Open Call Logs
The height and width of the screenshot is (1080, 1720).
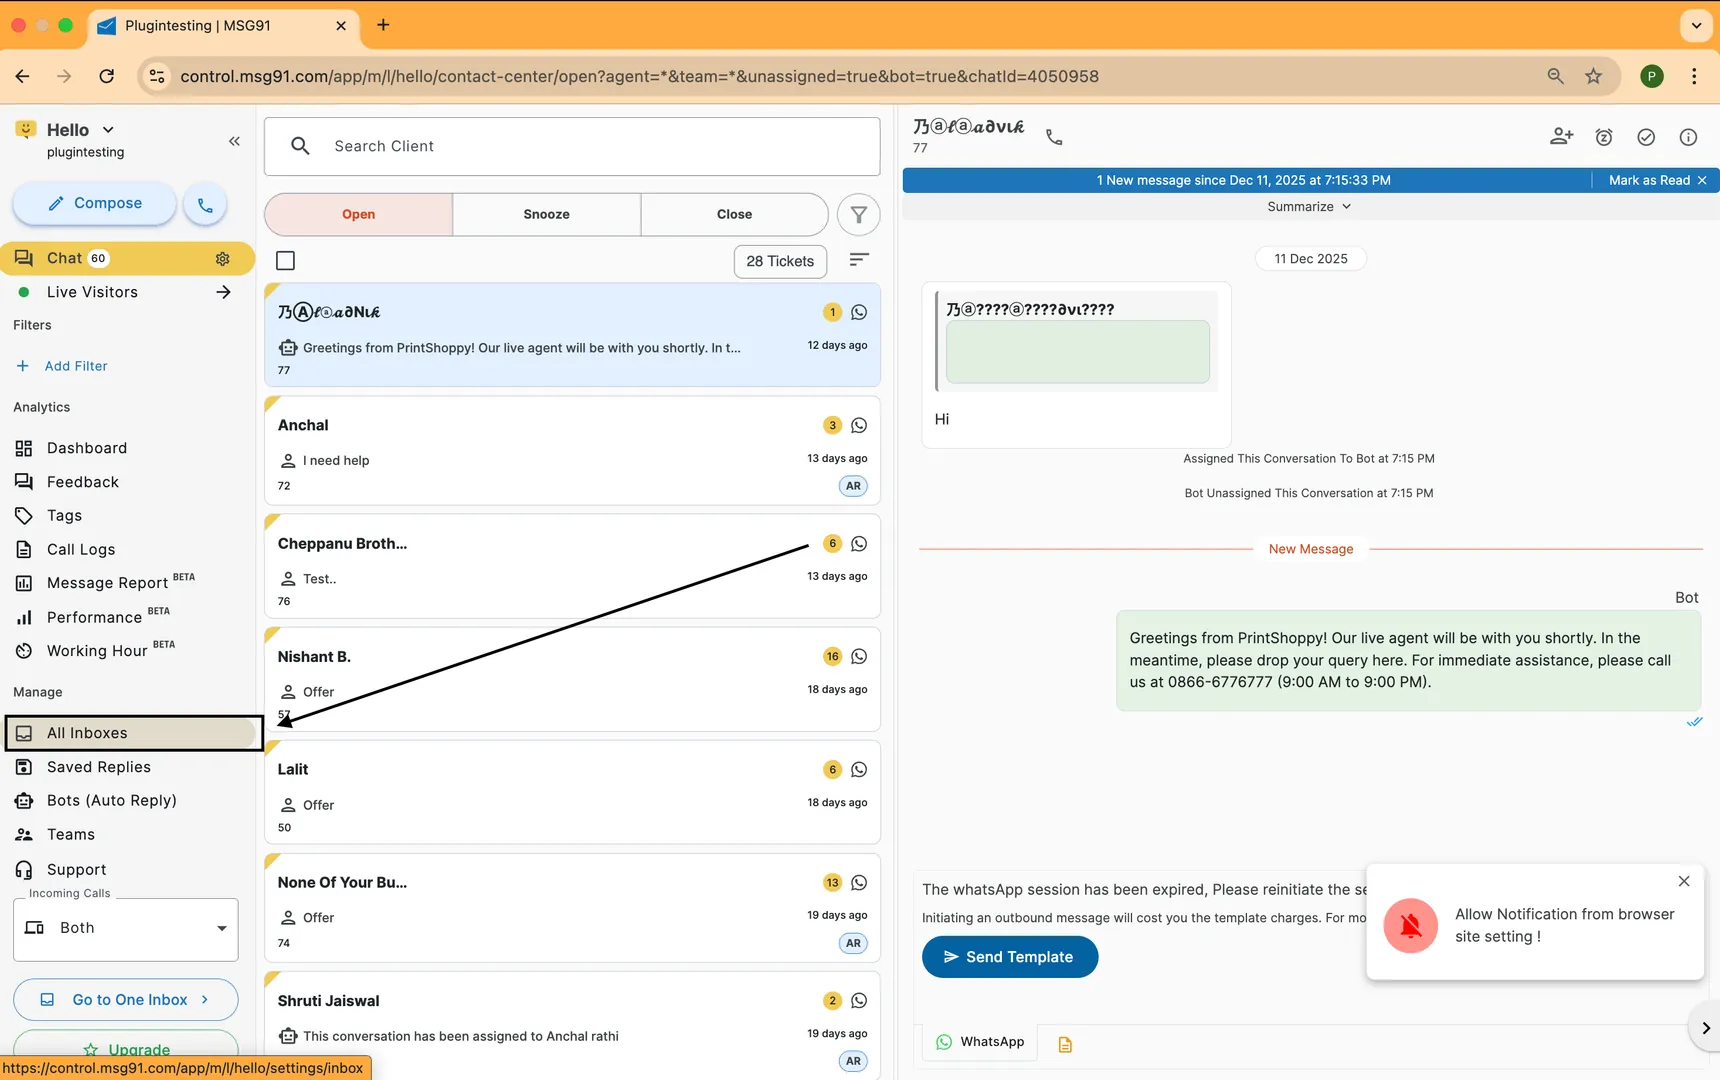point(81,550)
